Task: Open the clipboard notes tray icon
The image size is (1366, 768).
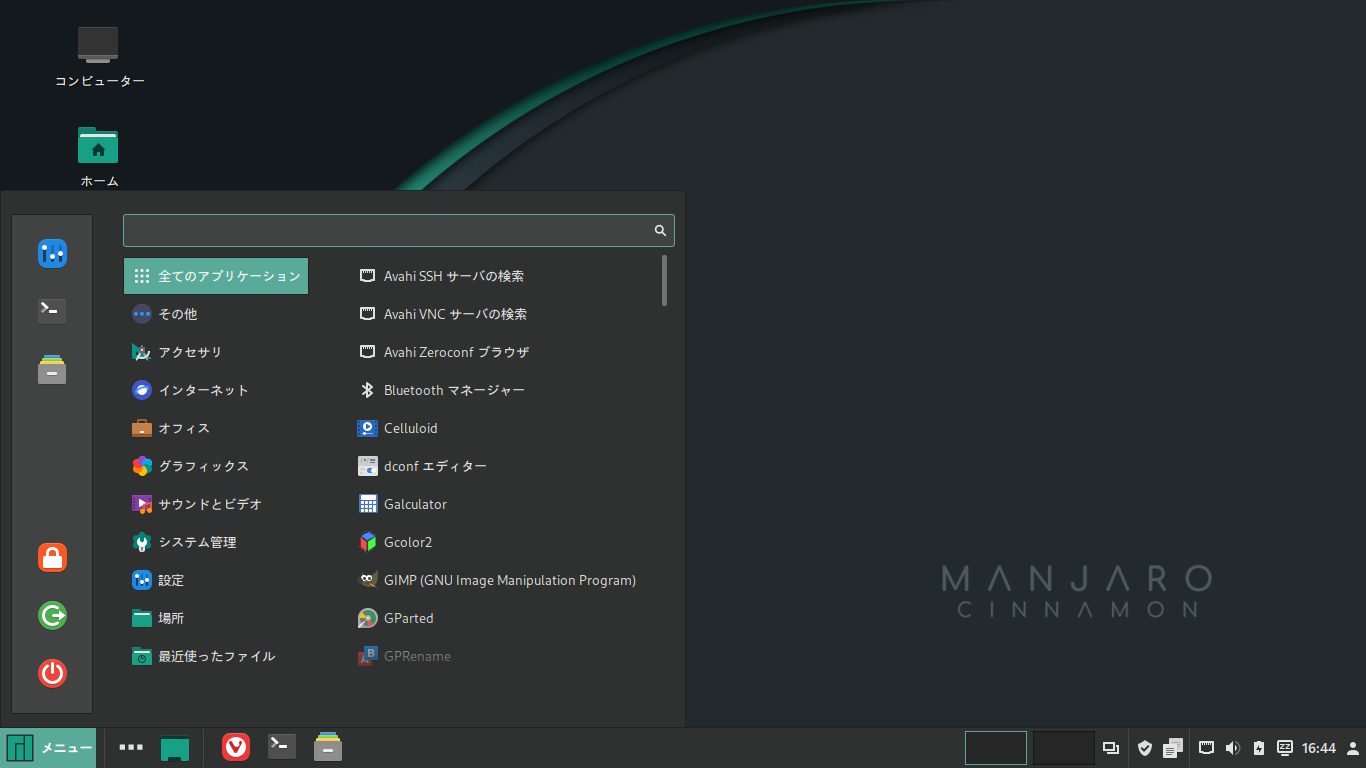Action: pyautogui.click(x=1173, y=748)
